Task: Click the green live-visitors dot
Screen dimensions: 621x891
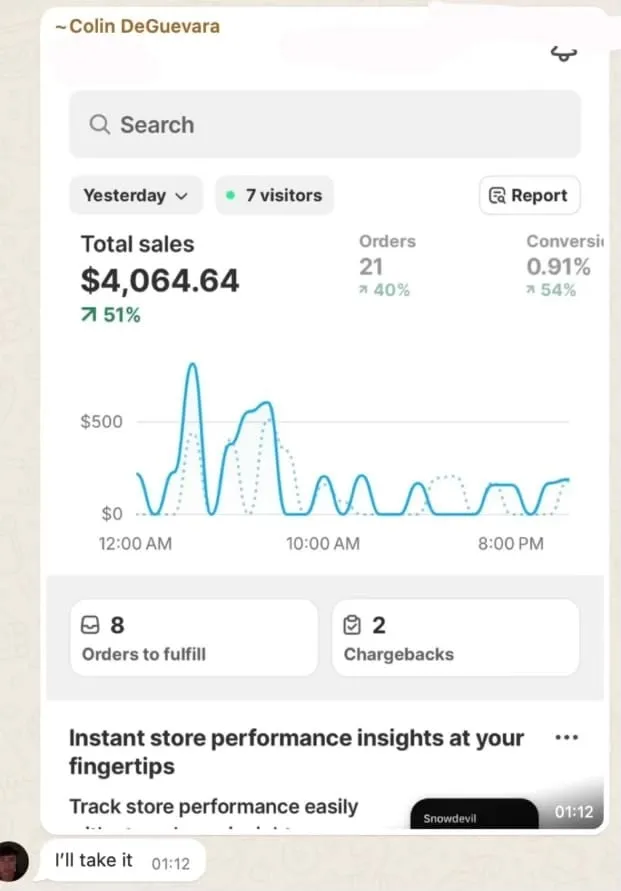Action: [x=230, y=196]
